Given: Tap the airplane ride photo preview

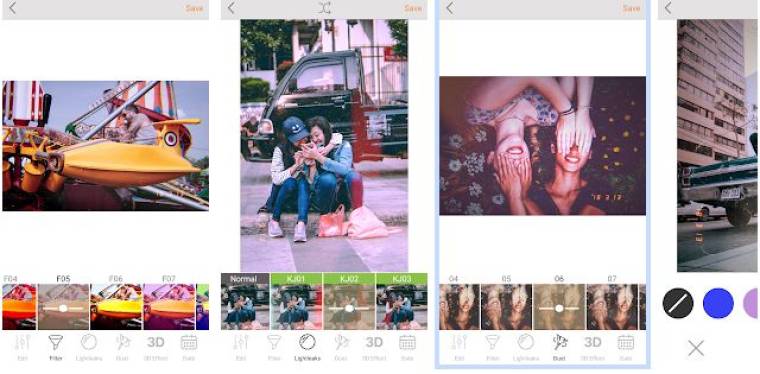Looking at the screenshot, I should 106,146.
